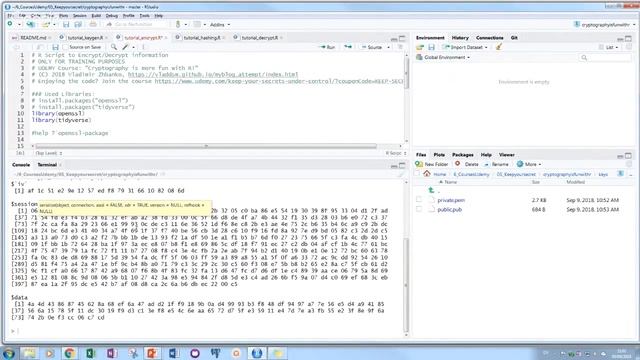Open the Addins dropdown
The height and width of the screenshot is (360, 640).
220,24
